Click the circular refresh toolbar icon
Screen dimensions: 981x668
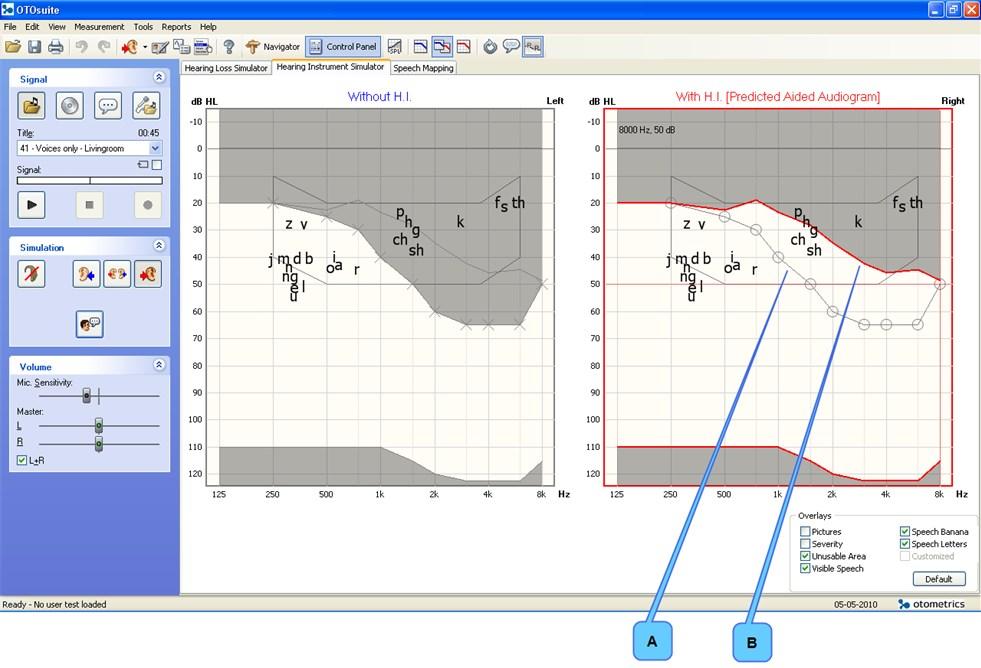click(x=490, y=46)
